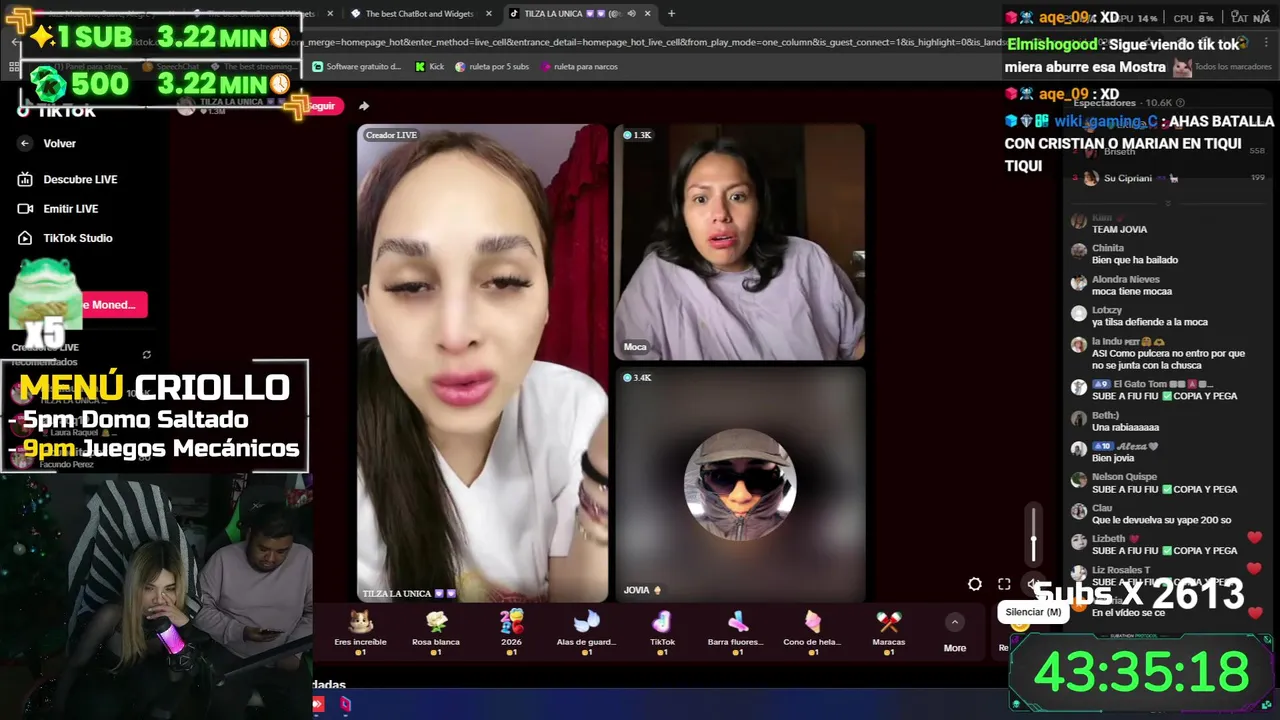Open the pink taskbar app icon
This screenshot has height=720, width=1280.
pos(345,705)
